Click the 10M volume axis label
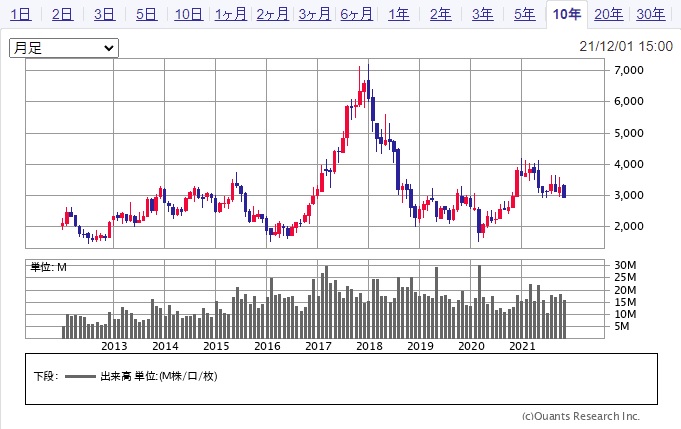 (625, 314)
